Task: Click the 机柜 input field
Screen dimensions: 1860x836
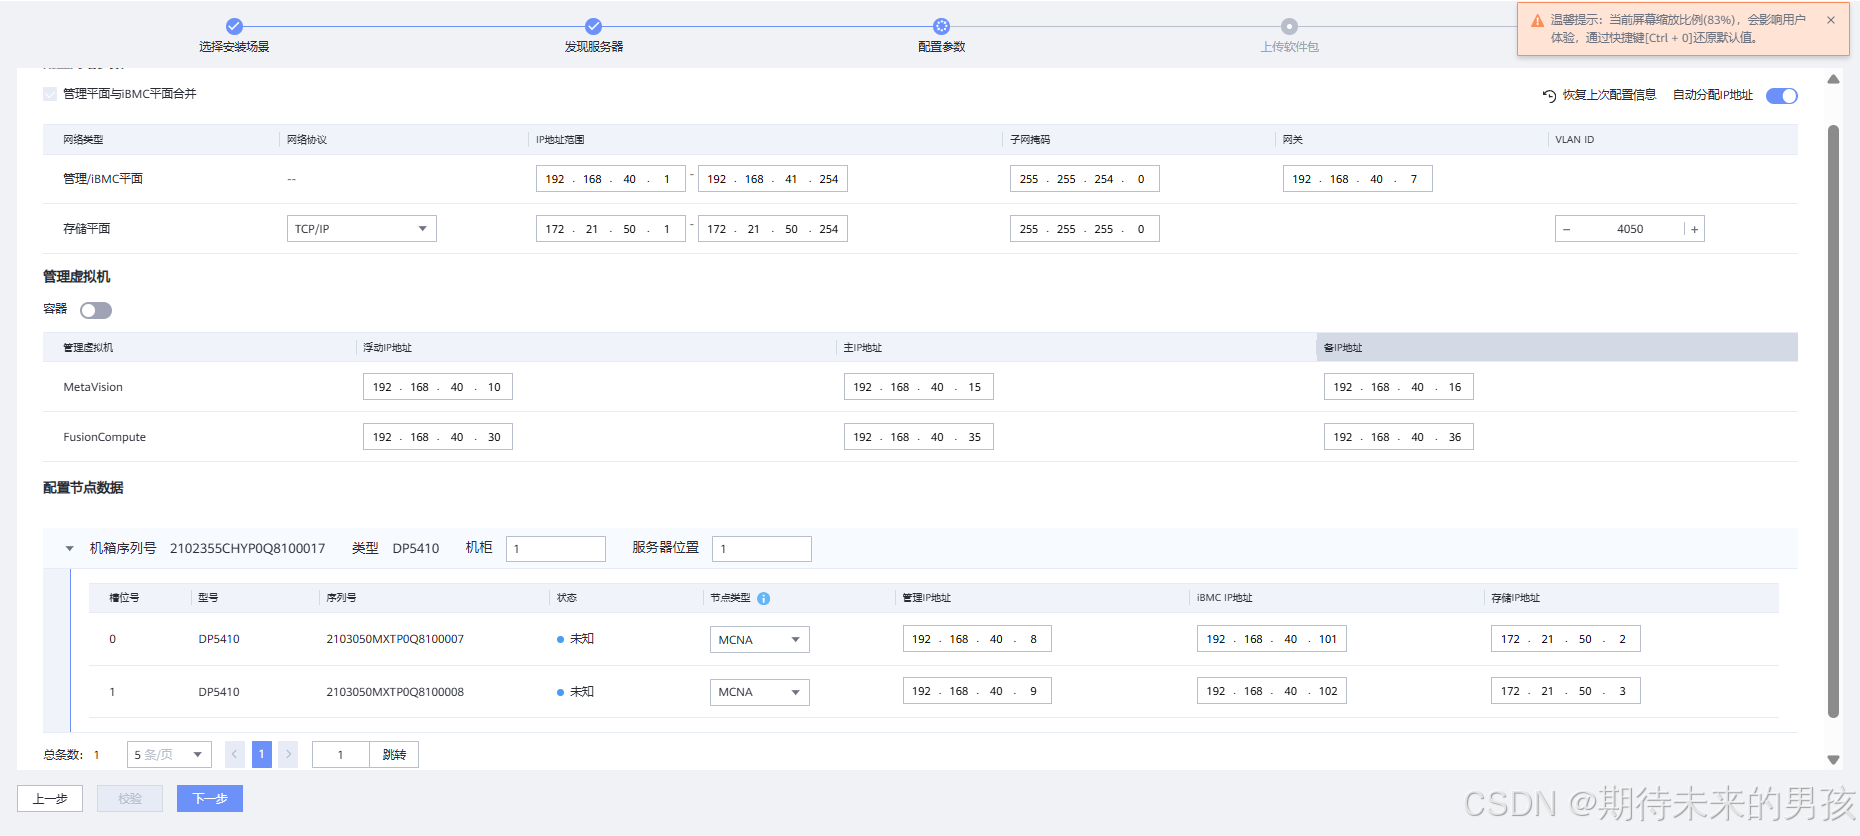Action: [556, 549]
